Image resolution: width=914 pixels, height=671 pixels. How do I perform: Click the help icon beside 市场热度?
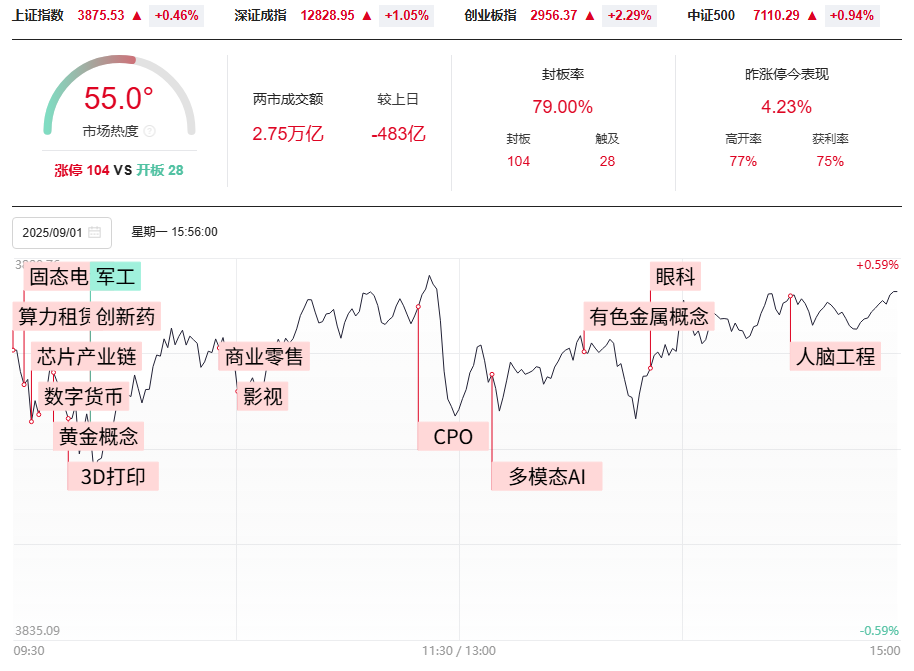pos(150,131)
